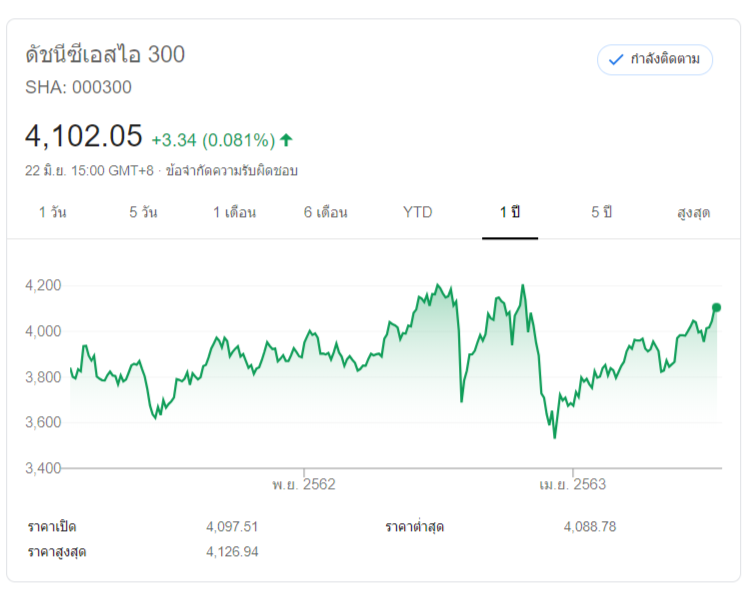The image size is (750, 606).
Task: Show the สูงสุด maximum range tab
Action: point(693,212)
